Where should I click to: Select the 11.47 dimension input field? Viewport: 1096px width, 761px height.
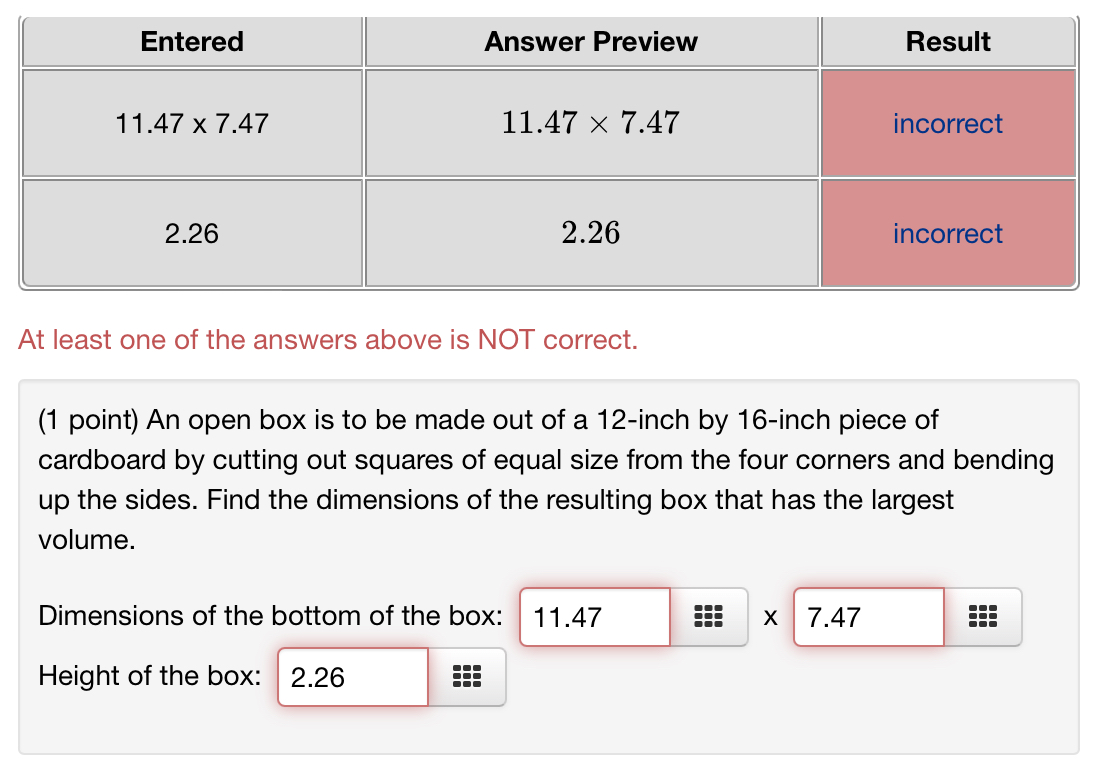click(594, 617)
